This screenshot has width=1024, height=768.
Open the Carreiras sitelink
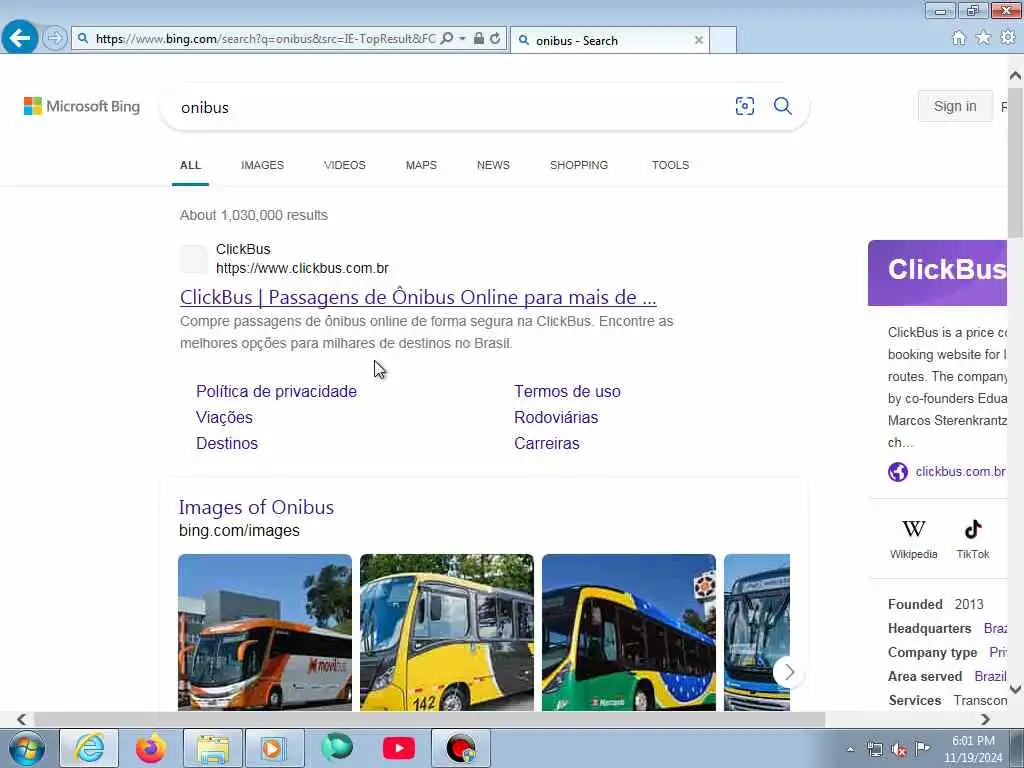(x=547, y=443)
